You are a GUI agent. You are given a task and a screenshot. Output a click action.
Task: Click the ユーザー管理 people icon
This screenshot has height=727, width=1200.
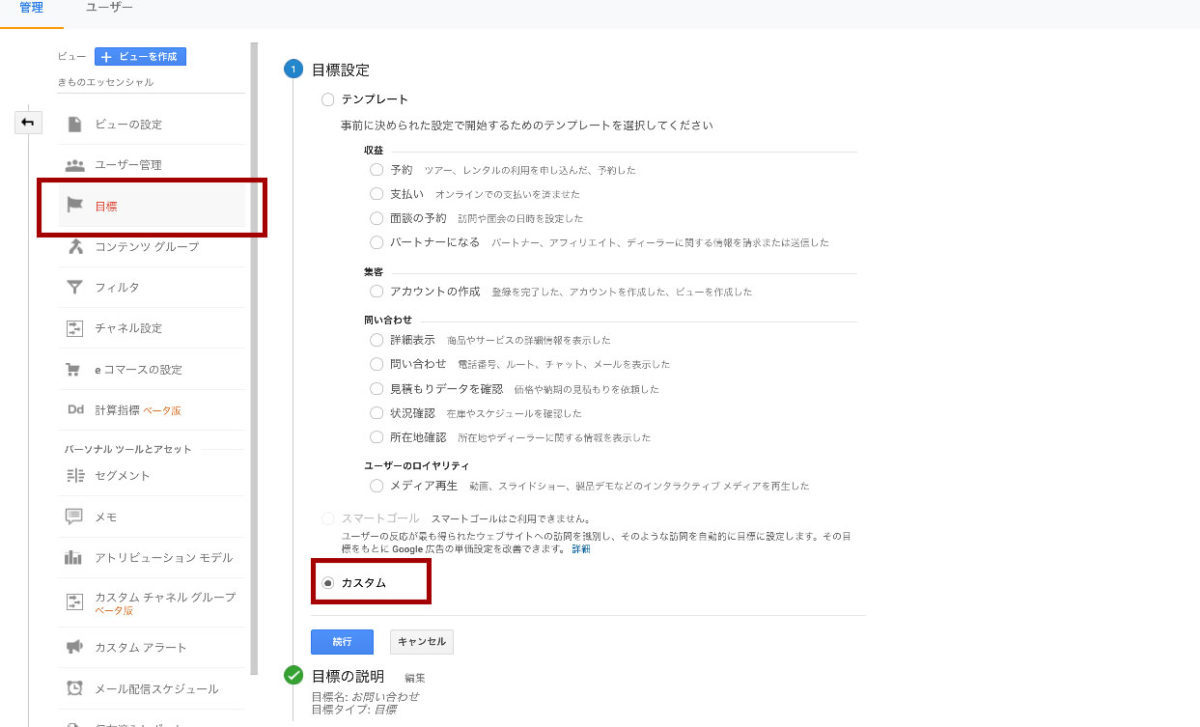[74, 165]
